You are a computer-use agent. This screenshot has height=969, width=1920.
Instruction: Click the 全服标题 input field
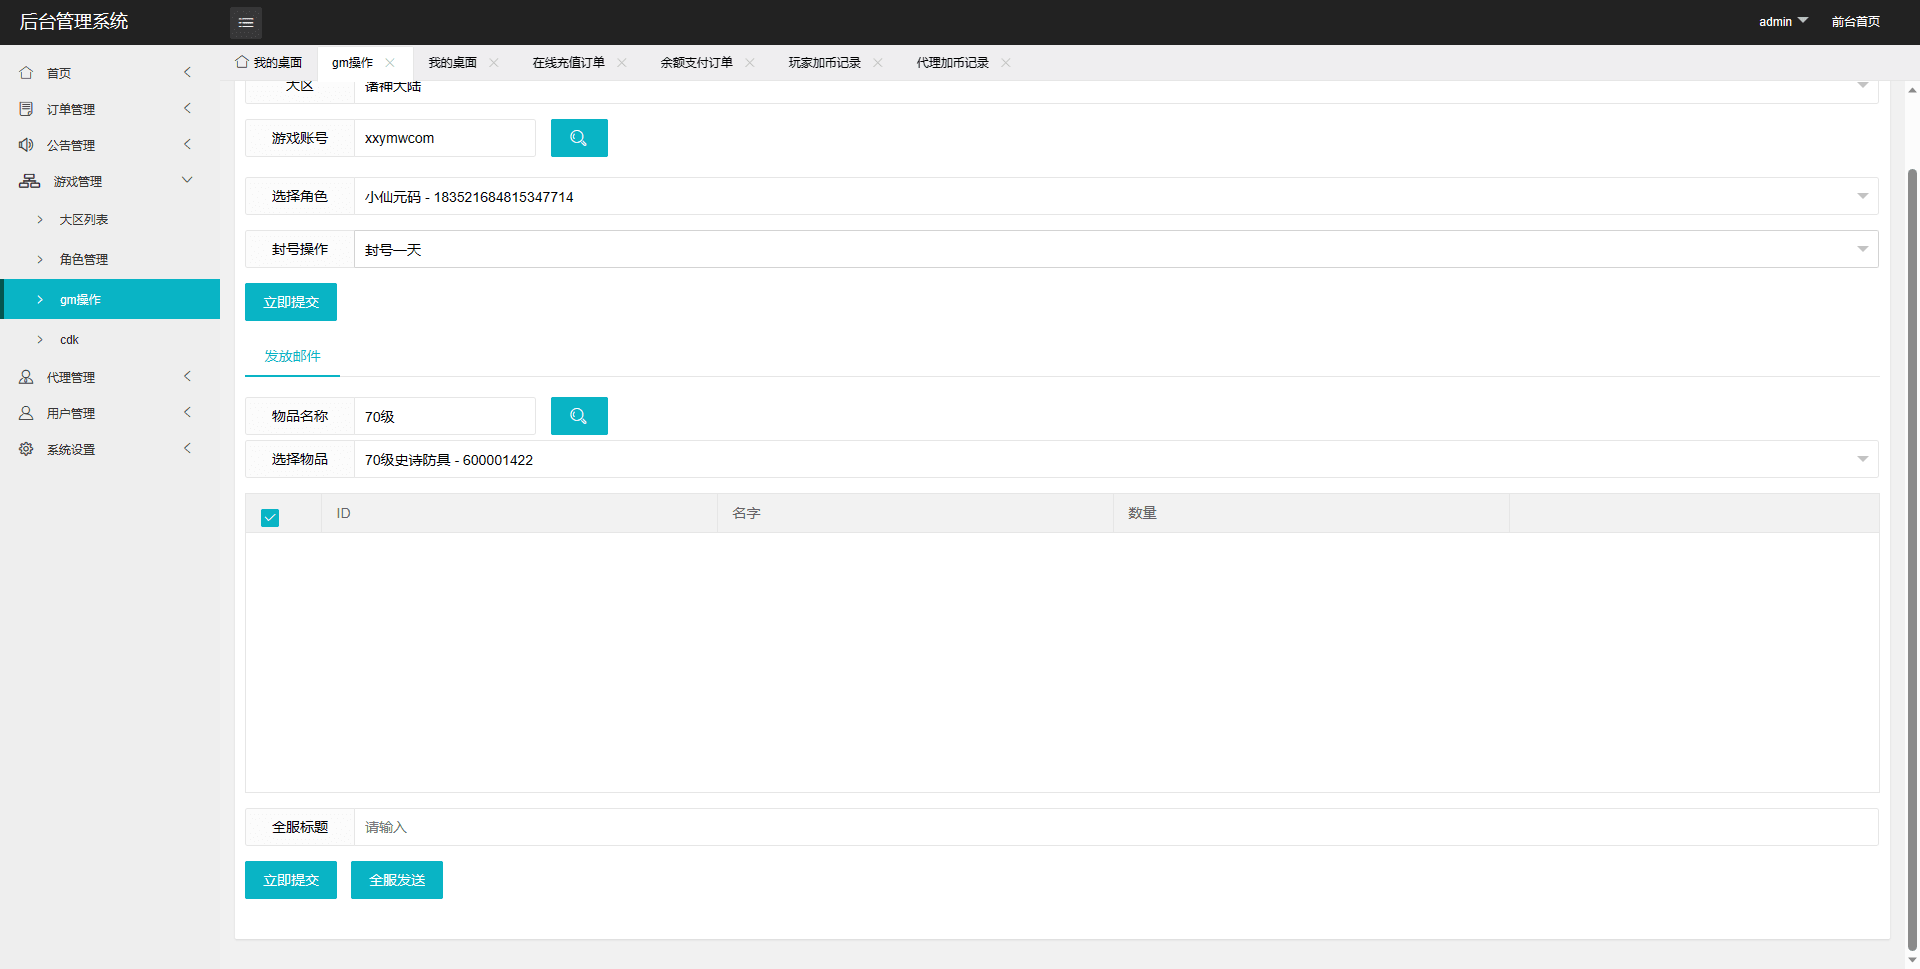[x=1116, y=827]
